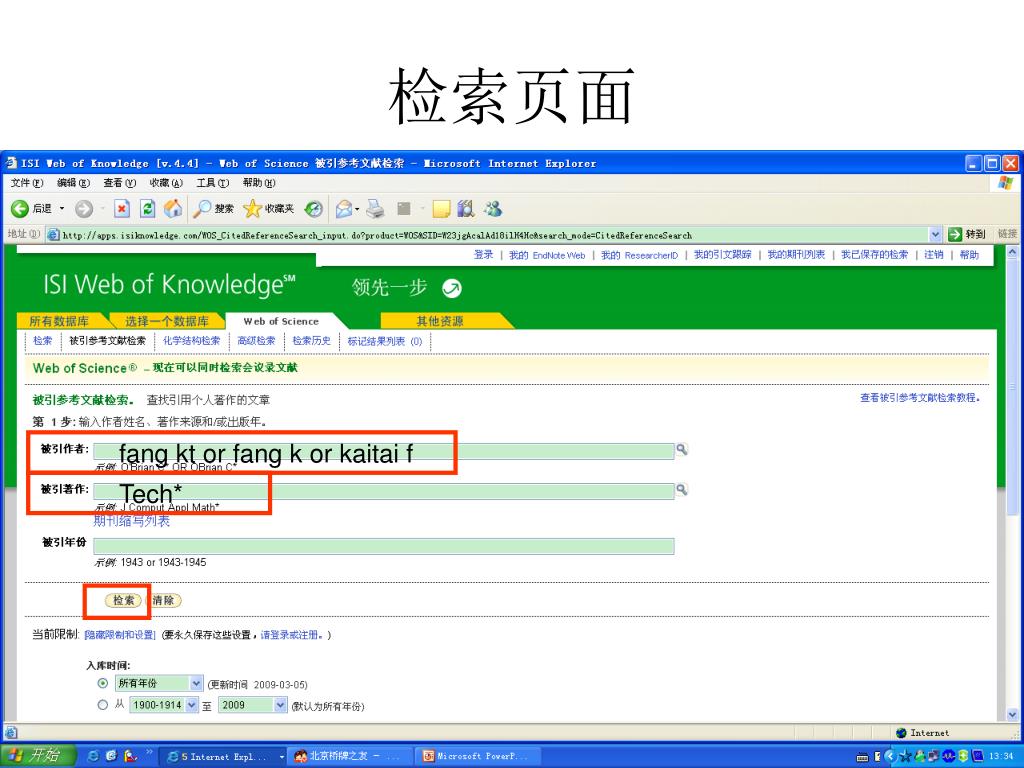Click into the 被引年份 input field
Viewport: 1024px width, 768px height.
click(x=383, y=546)
